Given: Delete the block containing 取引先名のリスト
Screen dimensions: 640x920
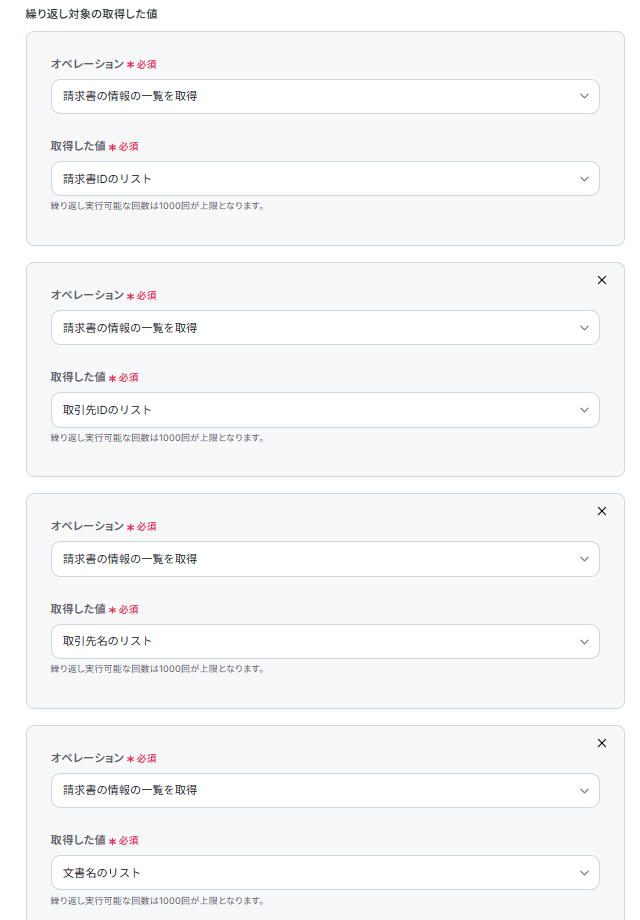Looking at the screenshot, I should click(x=601, y=511).
